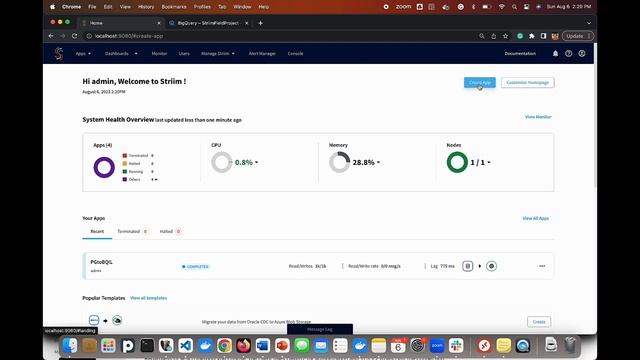The height and width of the screenshot is (360, 640).
Task: Click the PGtoBQIL target BigQuery icon
Action: (491, 266)
